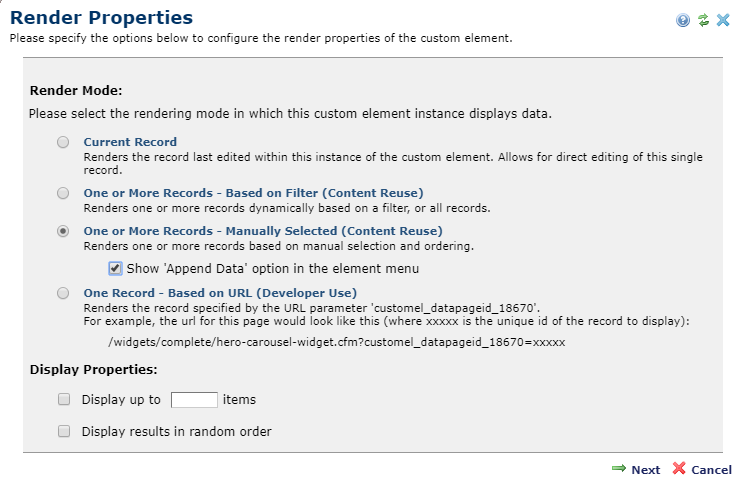Screen dimensions: 744x484
Task: Click One Record - Based on URL label
Action: pos(220,293)
